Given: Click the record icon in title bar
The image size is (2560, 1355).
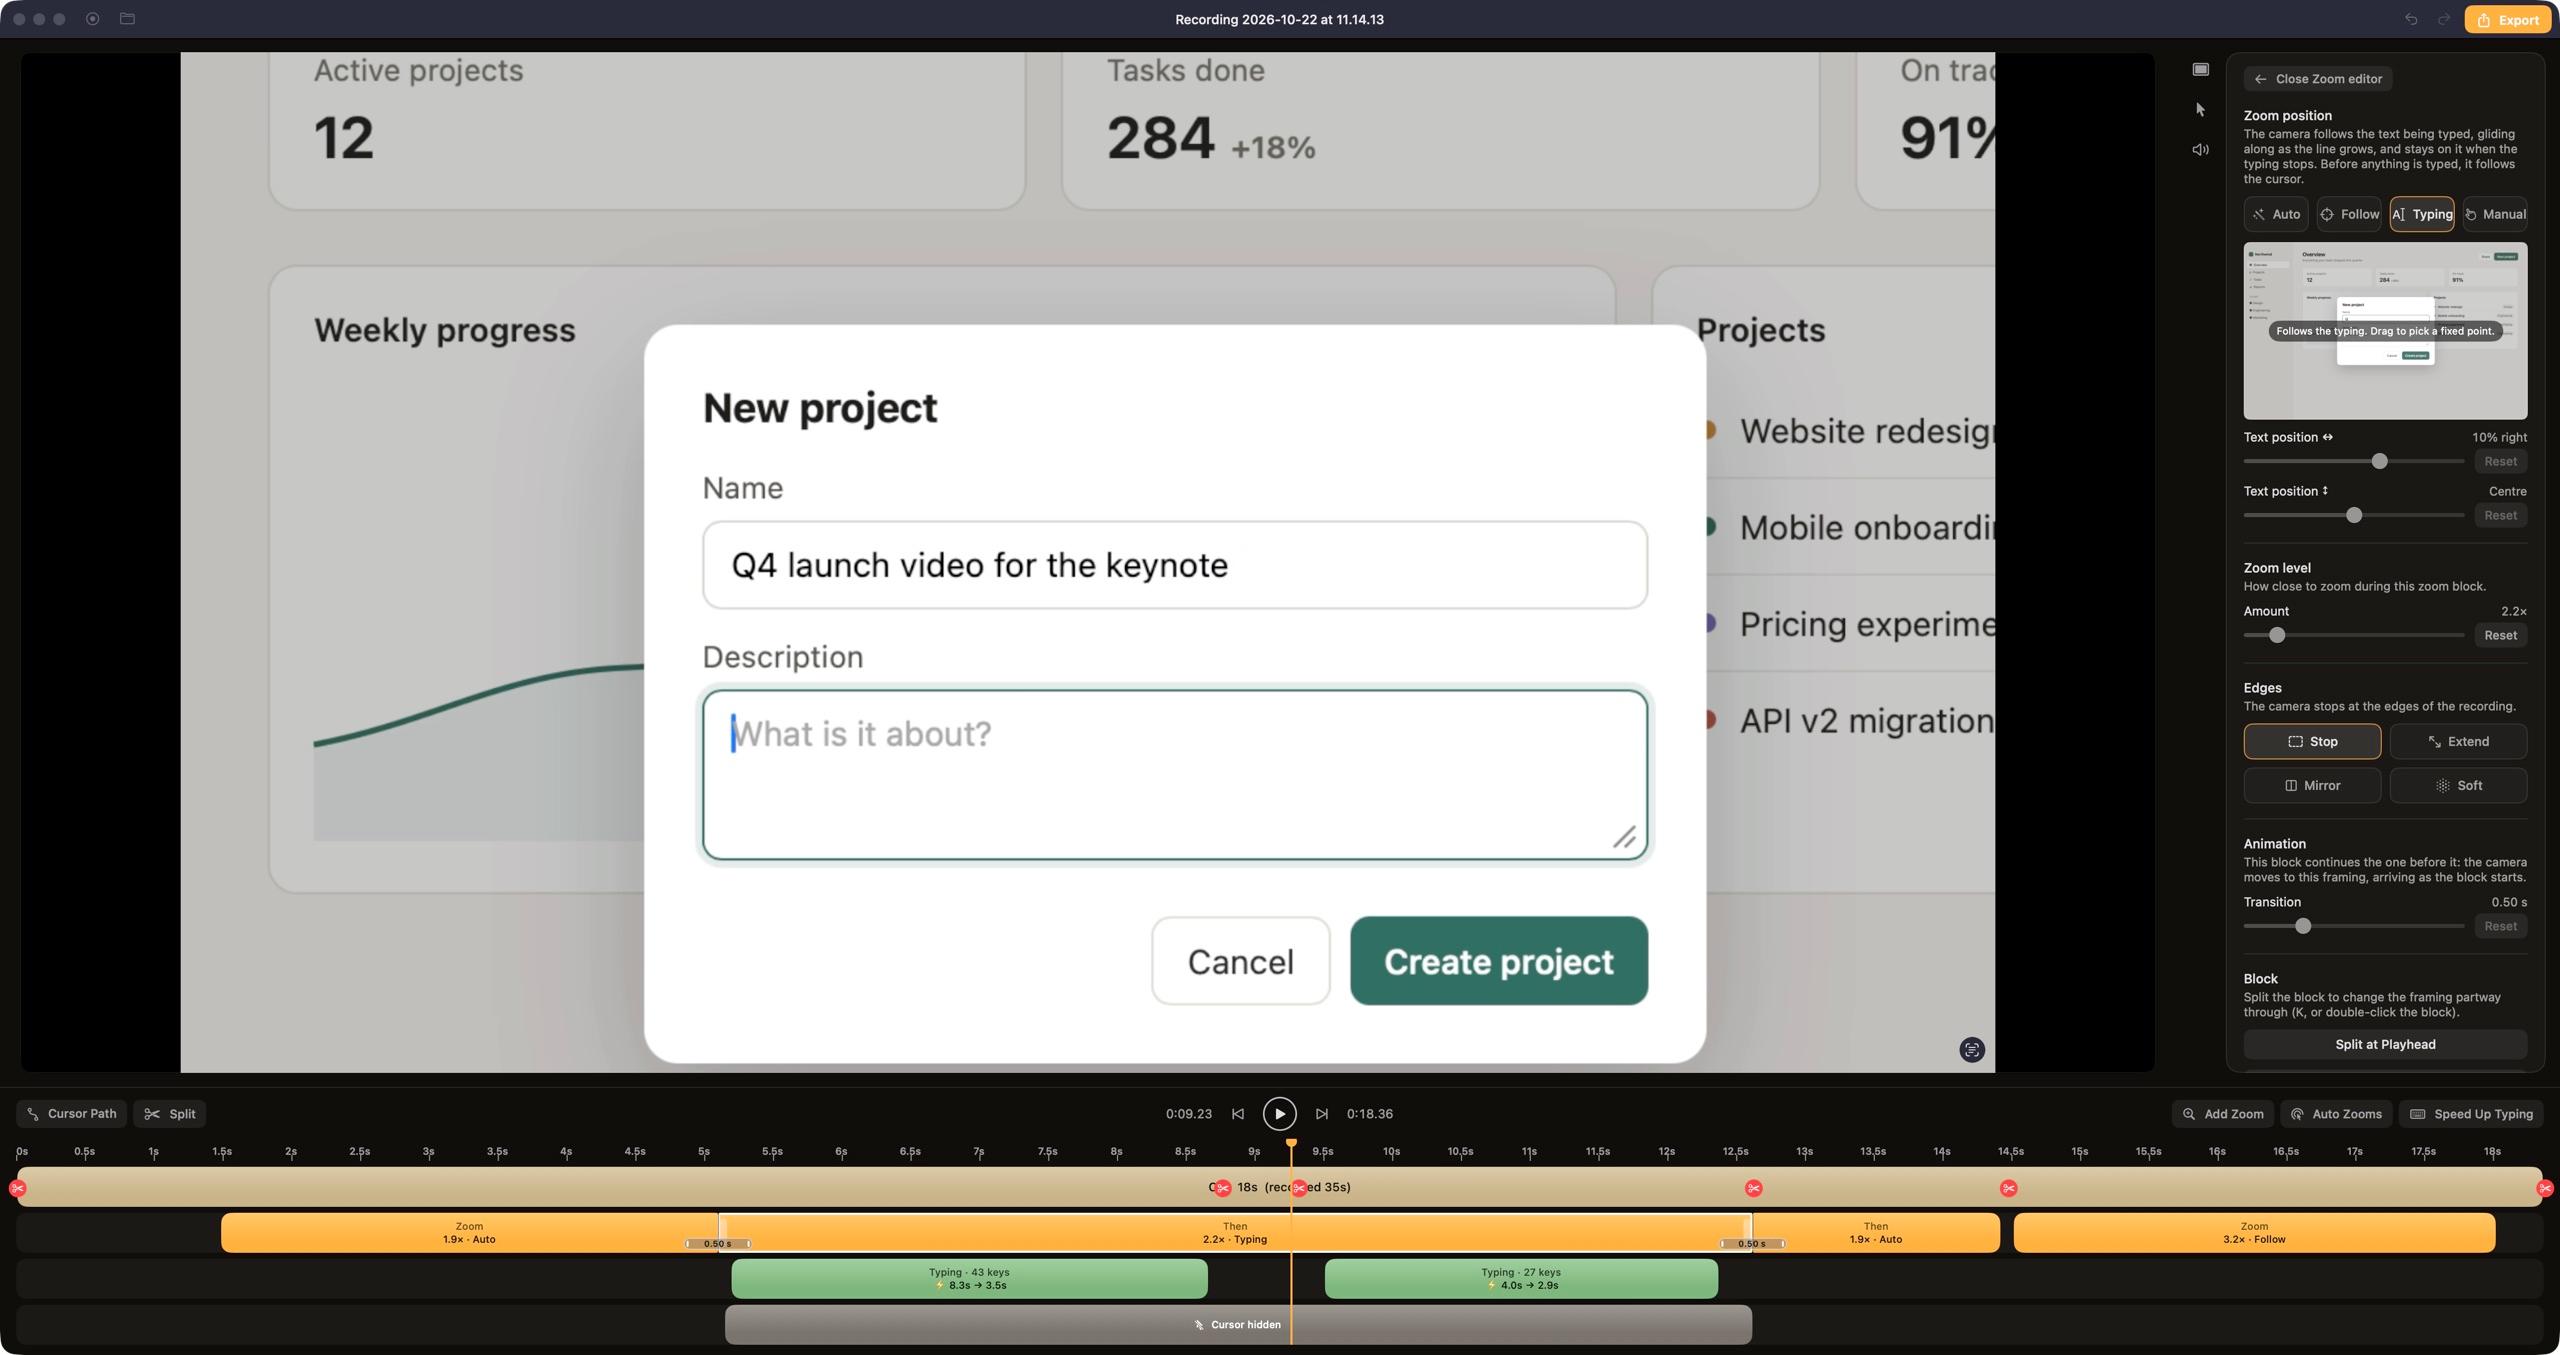Looking at the screenshot, I should pos(92,19).
